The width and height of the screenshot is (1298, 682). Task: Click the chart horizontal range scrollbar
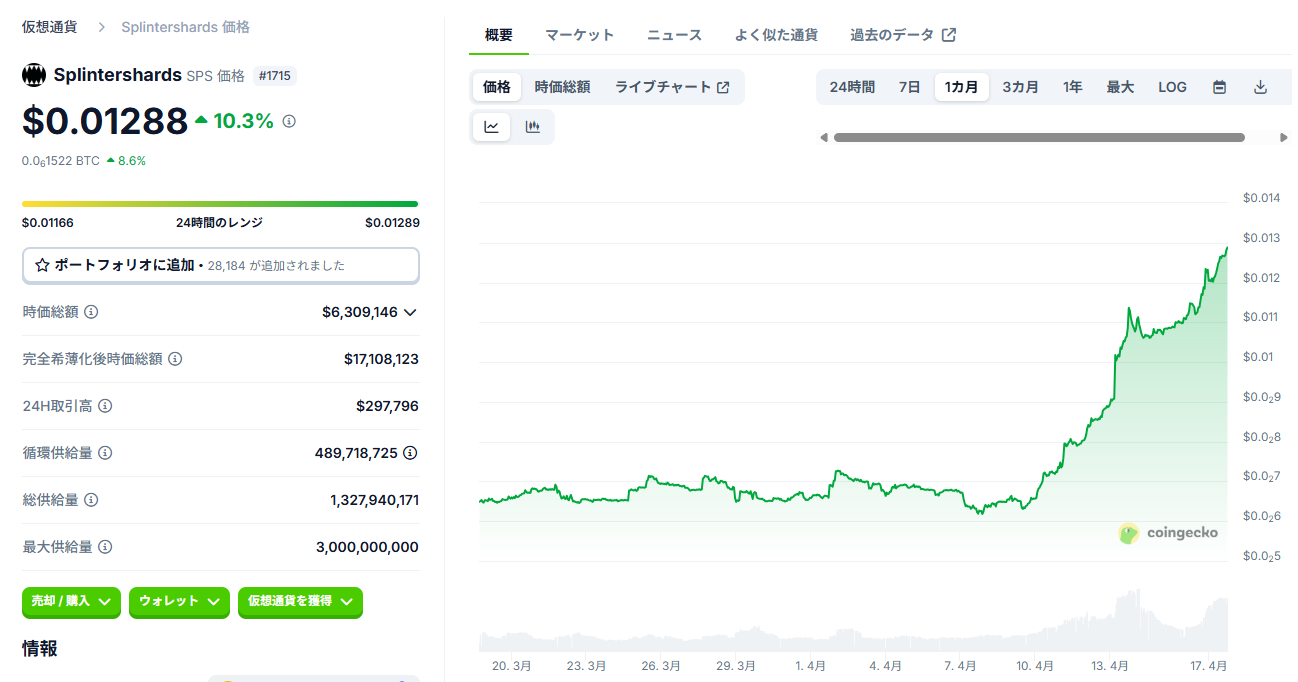pyautogui.click(x=1039, y=138)
